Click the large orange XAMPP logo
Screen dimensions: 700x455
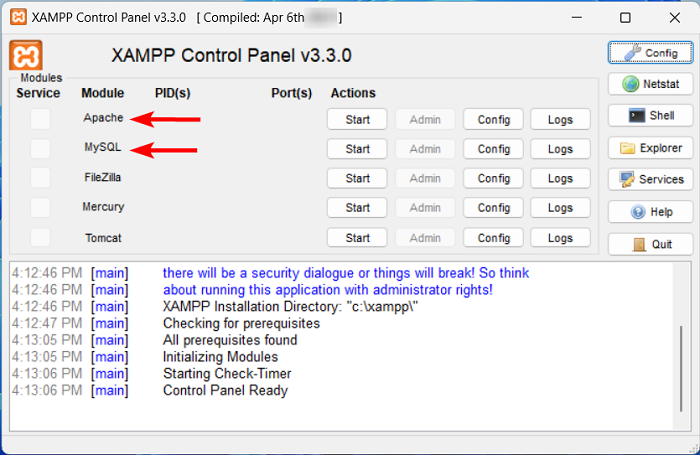tap(26, 55)
